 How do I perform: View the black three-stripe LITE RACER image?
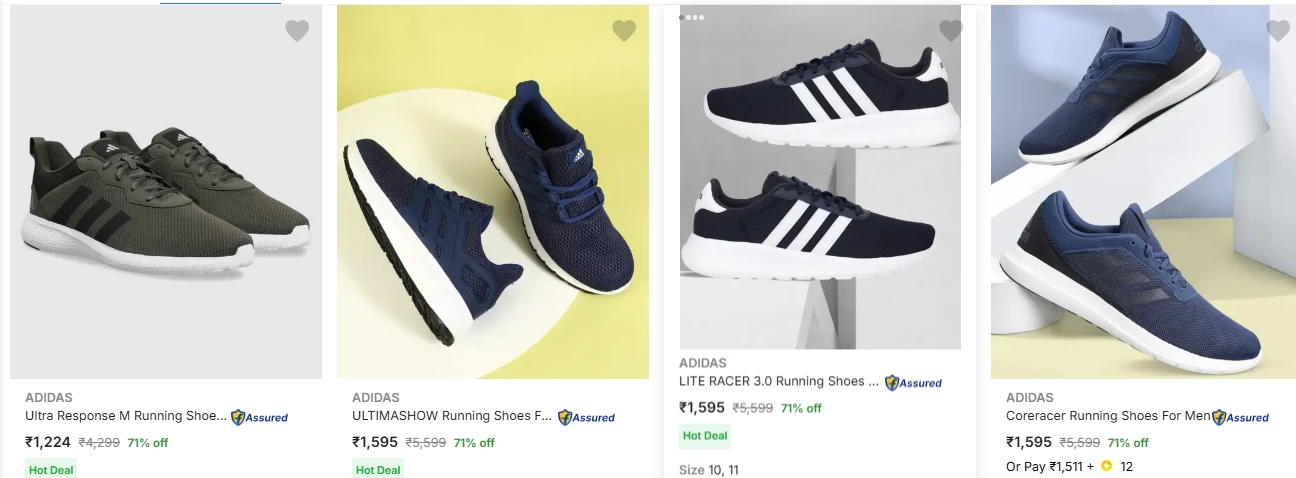point(820,180)
